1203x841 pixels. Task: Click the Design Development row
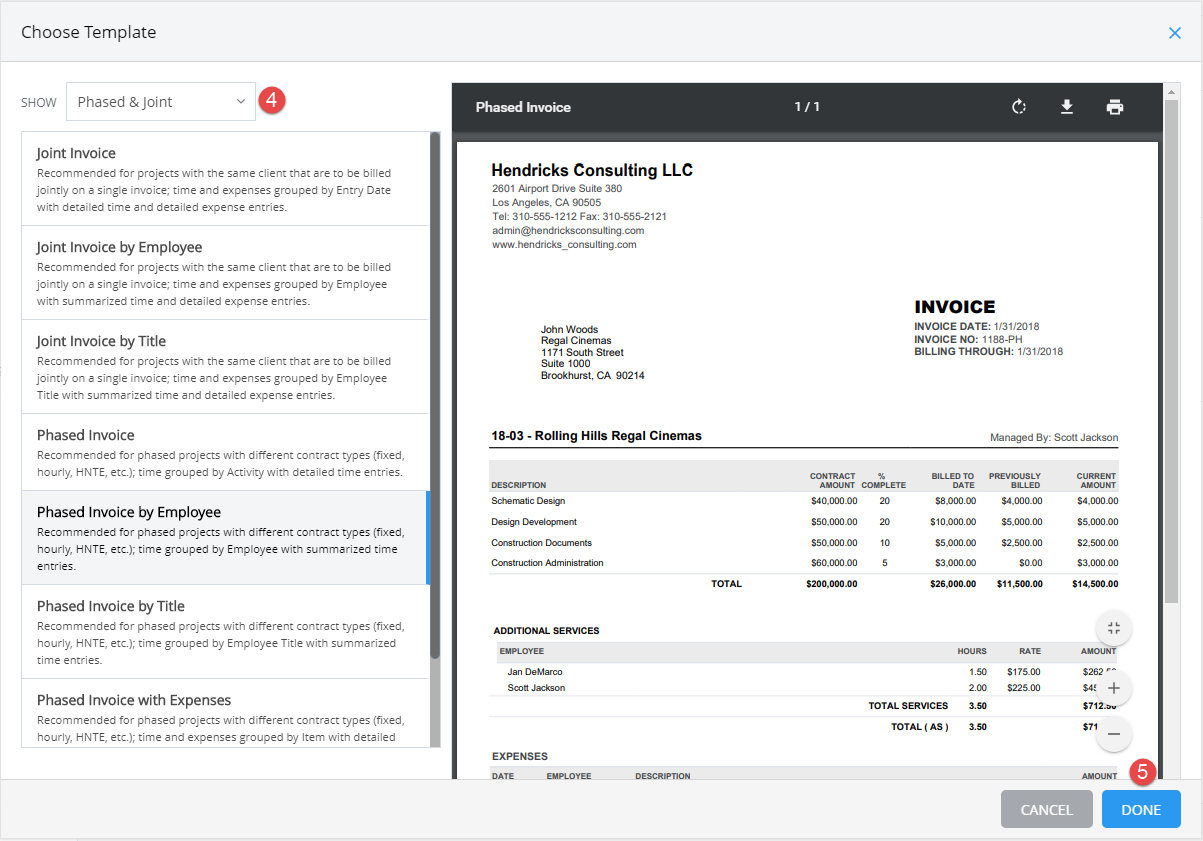click(804, 522)
